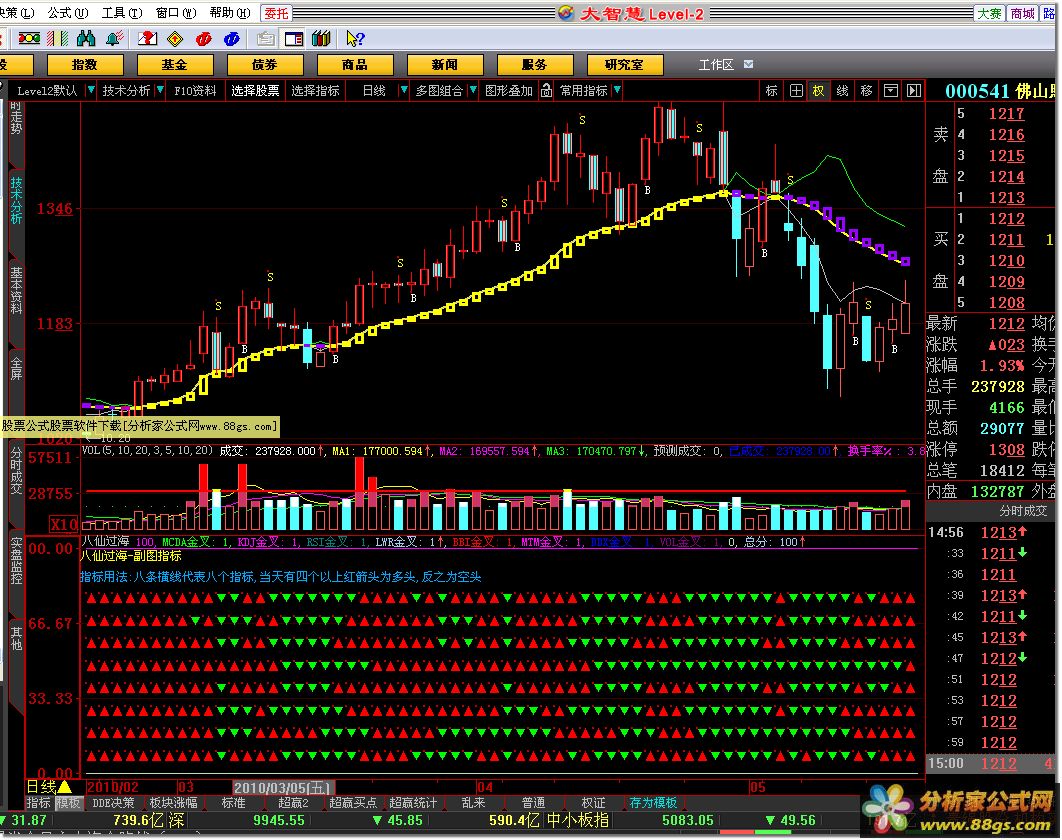Click the striped bars toolbar icon
Screen dimensions: 1062x840
(58, 39)
